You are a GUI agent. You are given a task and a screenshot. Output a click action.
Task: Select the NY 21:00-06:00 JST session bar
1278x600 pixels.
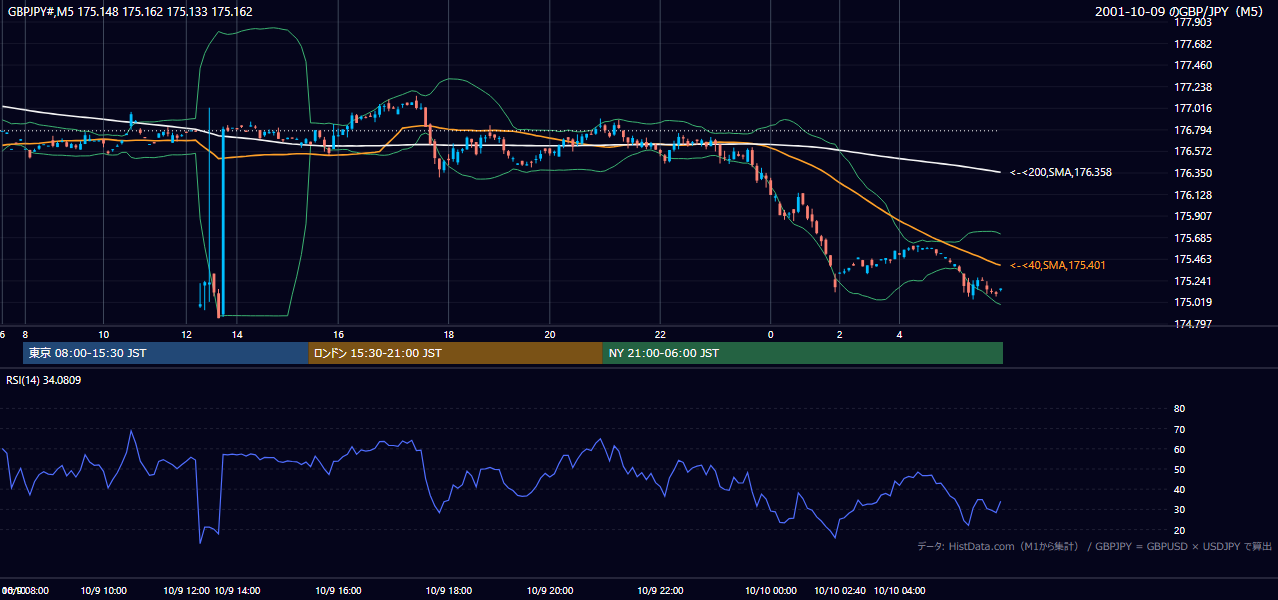[803, 353]
